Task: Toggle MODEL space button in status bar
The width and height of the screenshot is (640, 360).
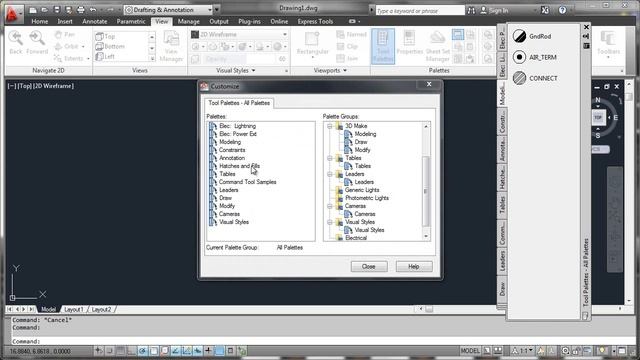Action: (x=470, y=351)
